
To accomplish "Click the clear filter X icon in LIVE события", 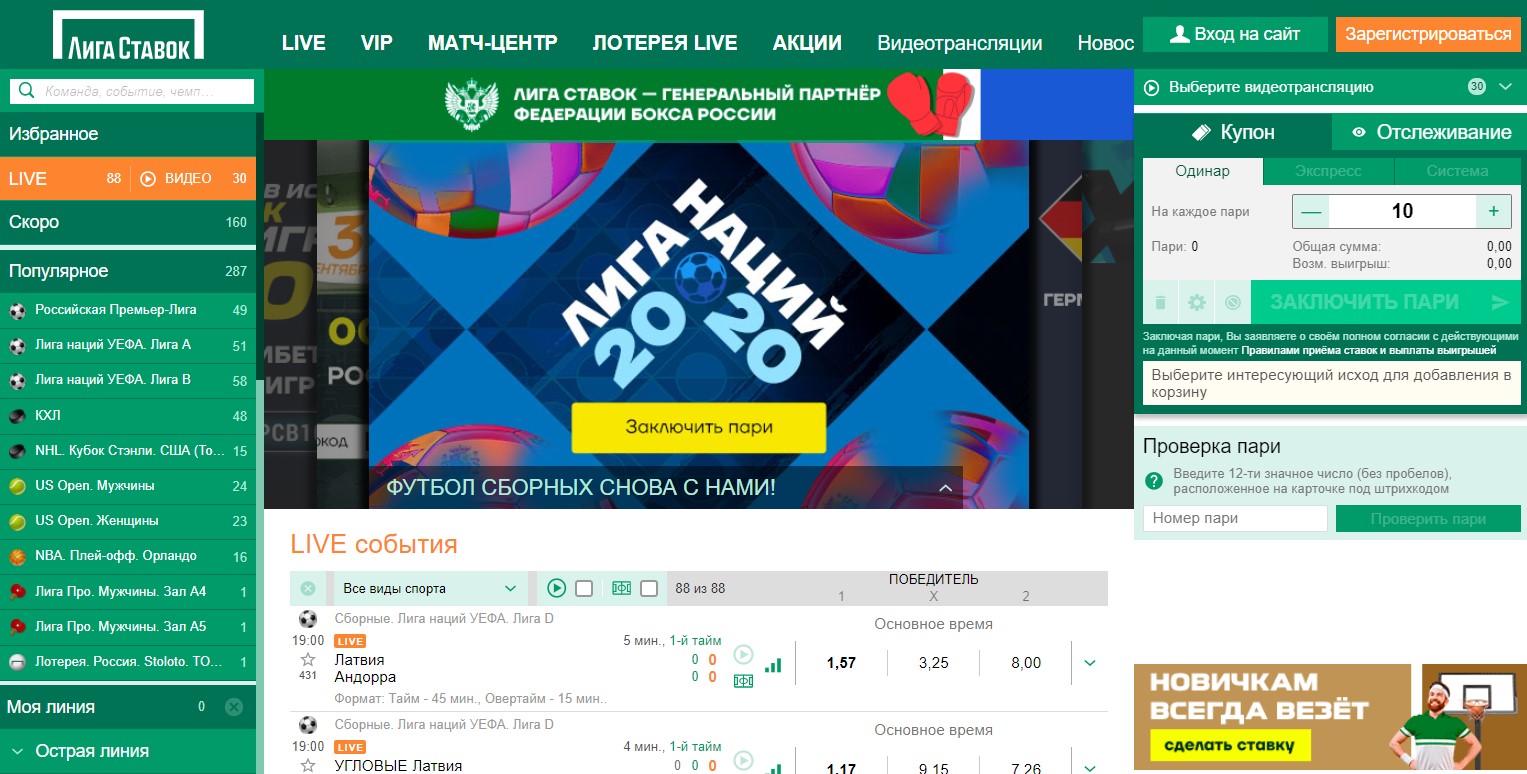I will pyautogui.click(x=308, y=589).
